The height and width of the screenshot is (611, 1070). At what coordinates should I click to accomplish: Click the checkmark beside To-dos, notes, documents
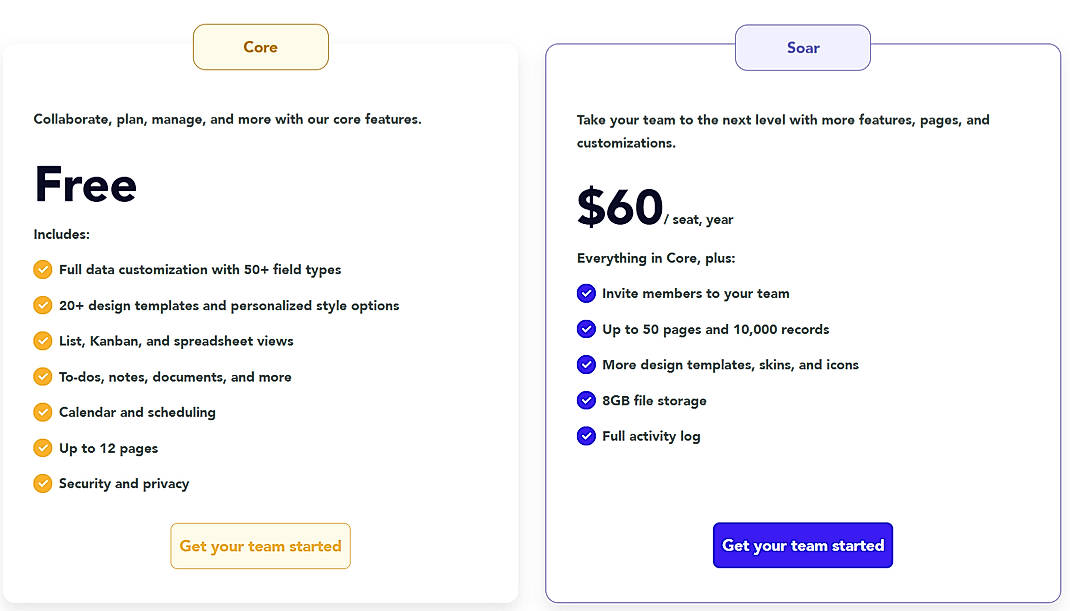pos(42,376)
